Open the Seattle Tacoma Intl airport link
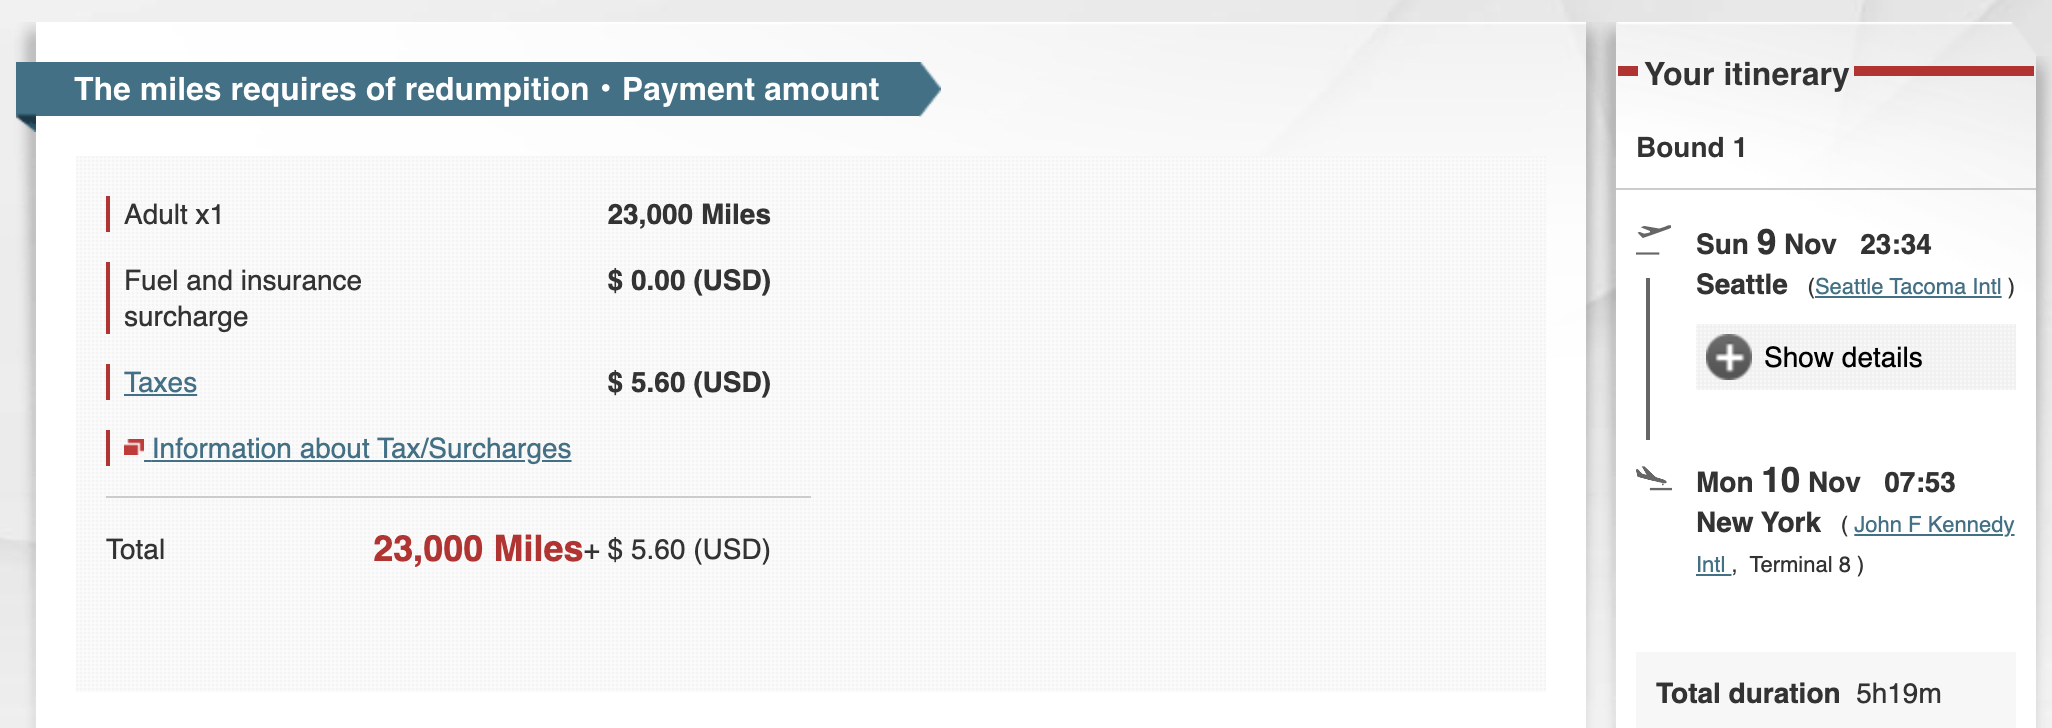The width and height of the screenshot is (2052, 728). tap(1907, 287)
